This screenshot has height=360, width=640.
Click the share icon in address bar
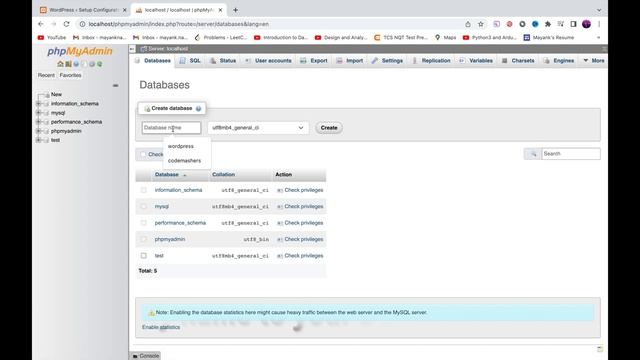468,24
